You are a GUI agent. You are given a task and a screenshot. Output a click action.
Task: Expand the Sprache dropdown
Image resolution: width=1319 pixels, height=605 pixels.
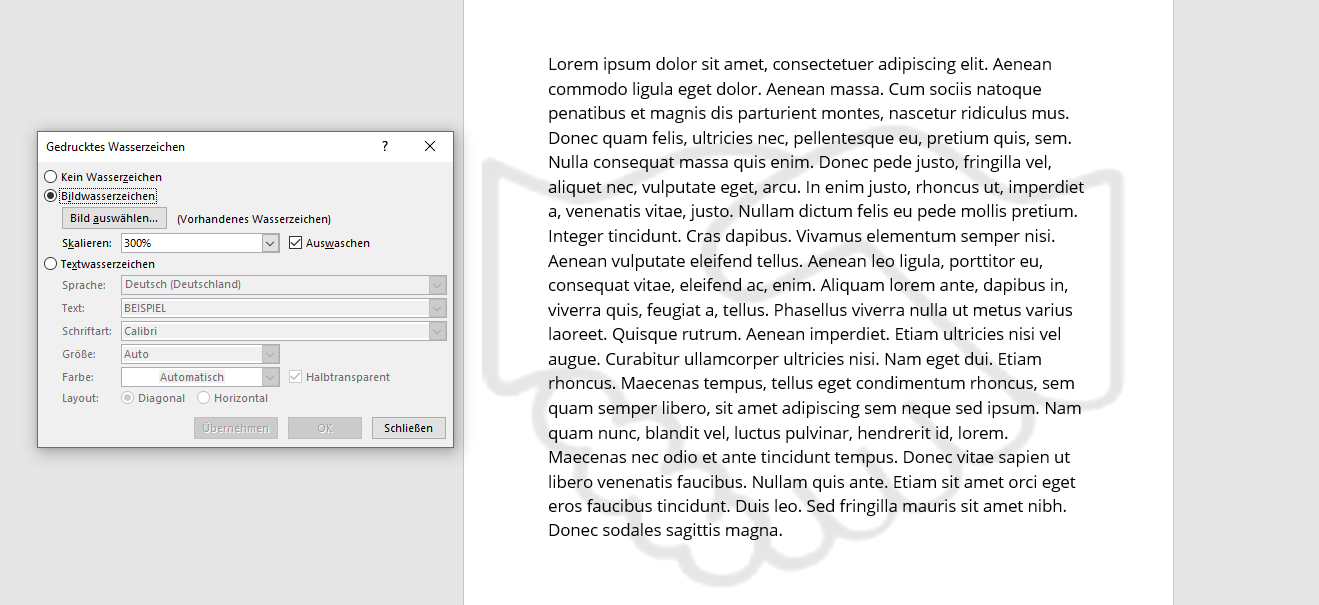[x=437, y=285]
